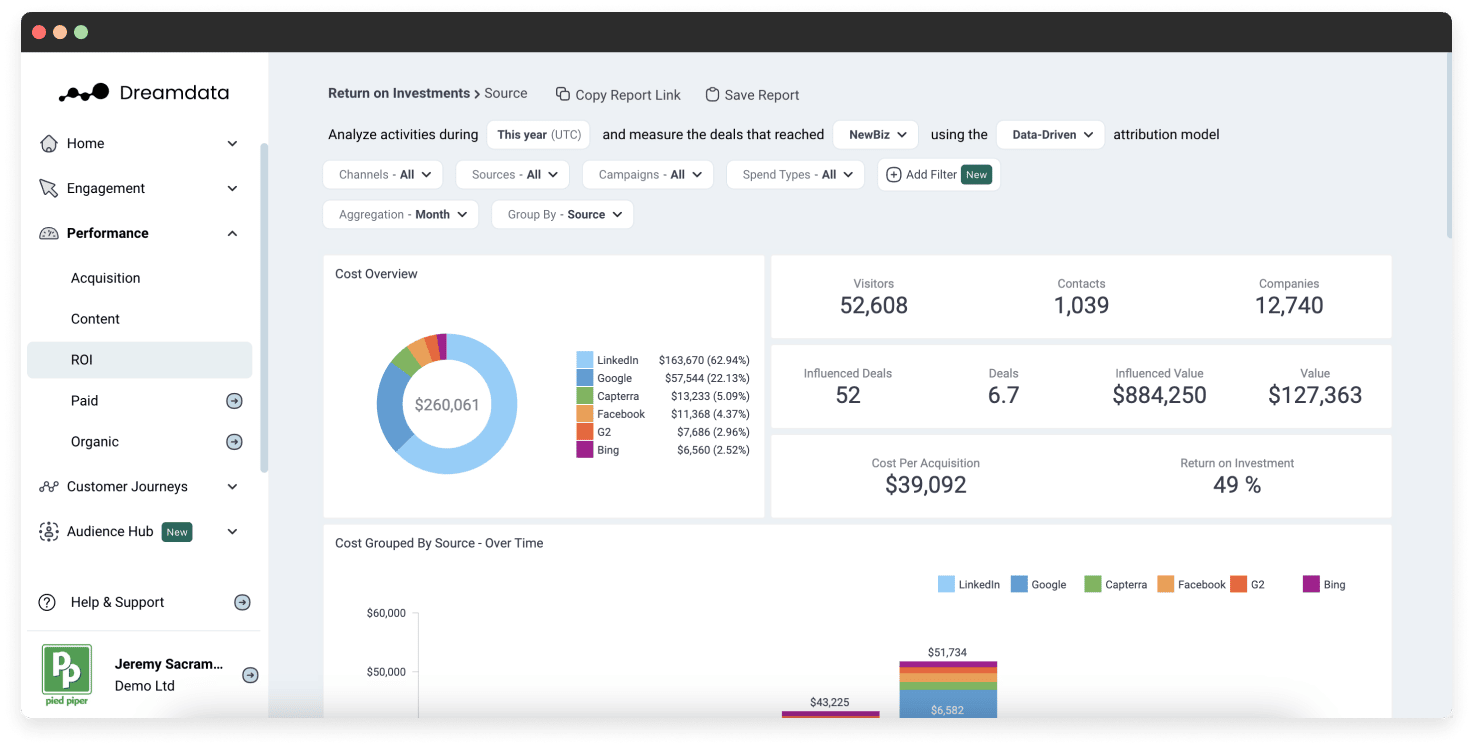
Task: Open the Channels filter dropdown
Action: (x=384, y=174)
